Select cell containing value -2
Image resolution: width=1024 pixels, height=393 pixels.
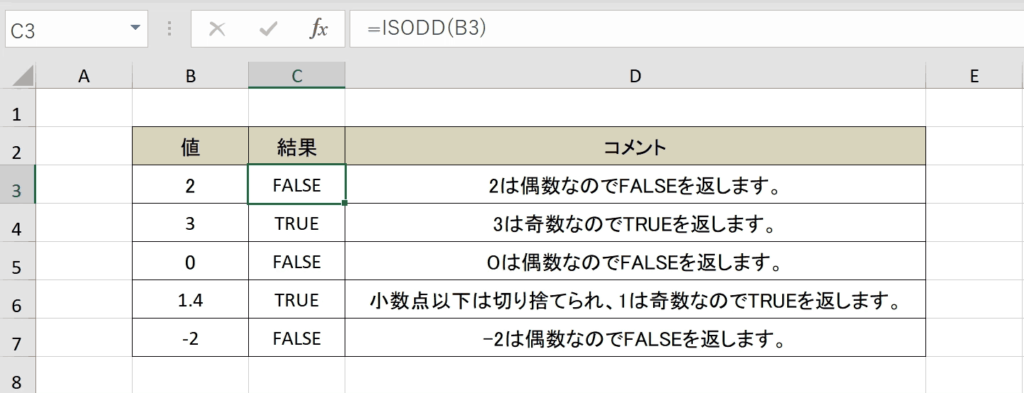click(x=190, y=338)
